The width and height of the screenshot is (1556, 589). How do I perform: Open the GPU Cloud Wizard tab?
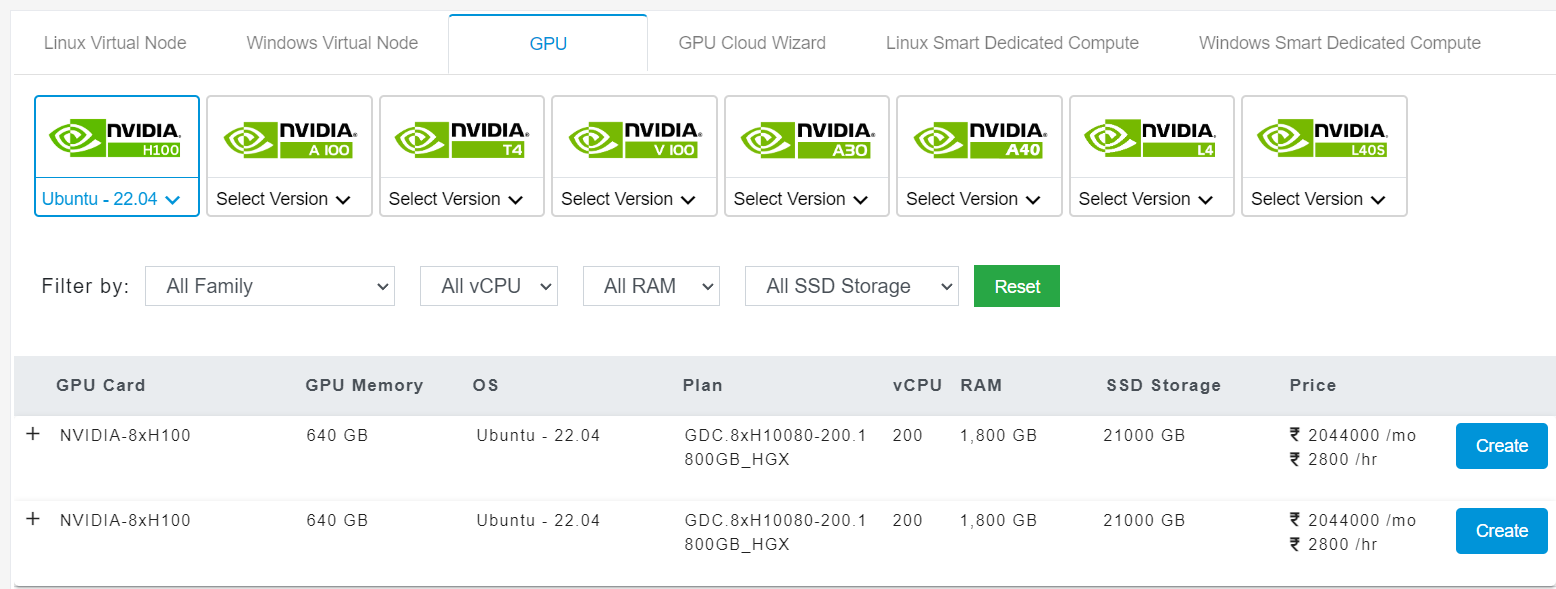click(x=752, y=43)
